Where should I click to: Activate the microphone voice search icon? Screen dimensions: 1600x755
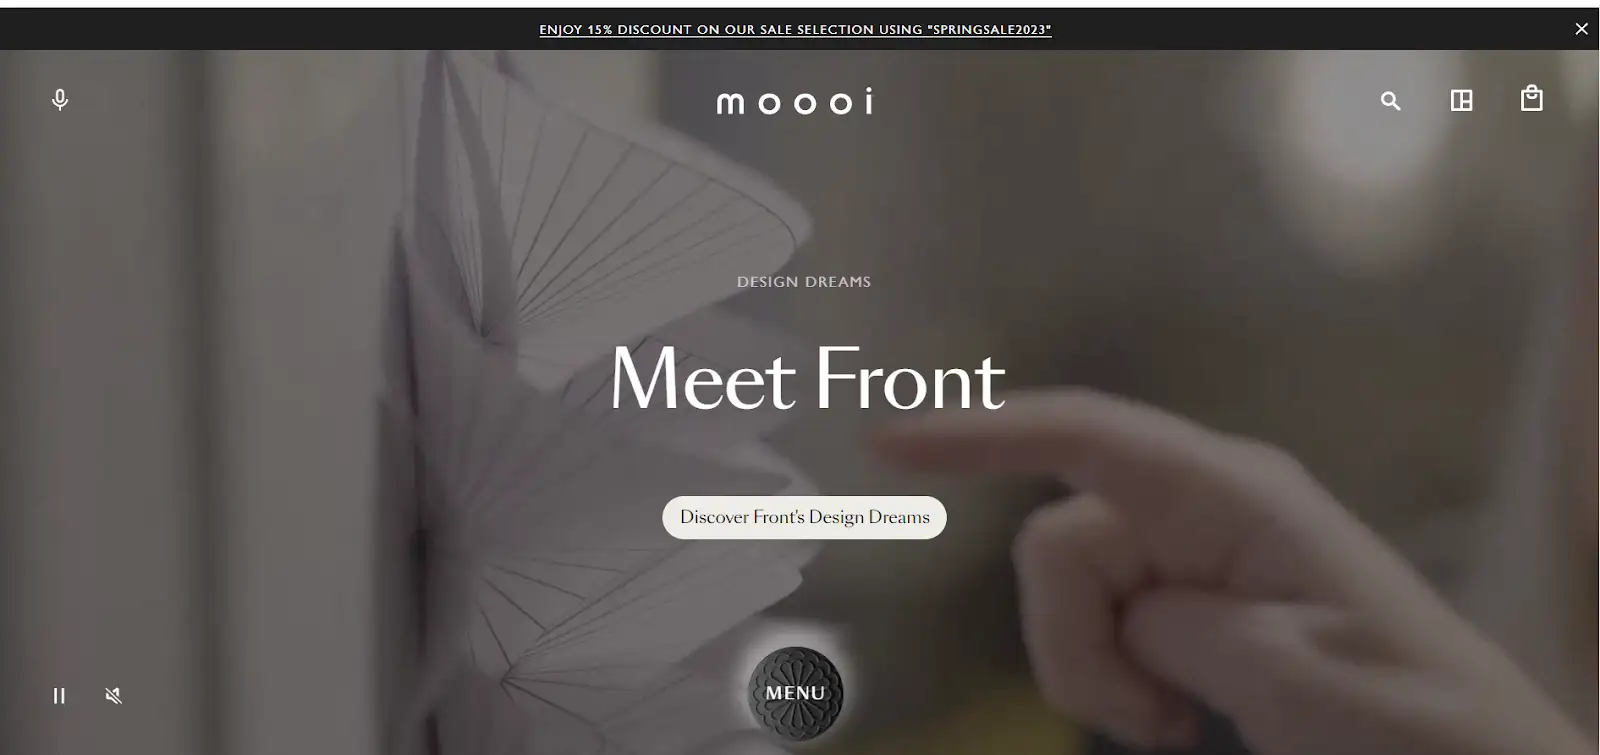coord(60,100)
